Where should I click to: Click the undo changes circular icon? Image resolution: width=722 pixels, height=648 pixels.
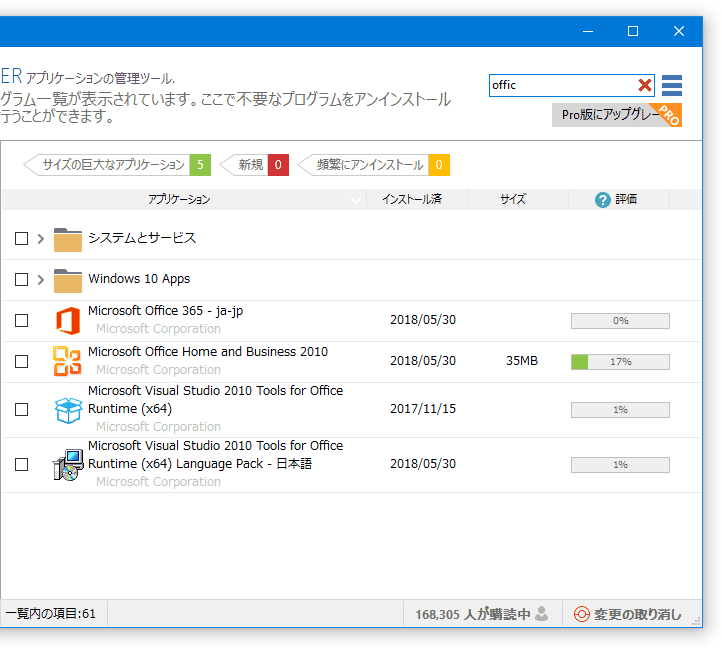pyautogui.click(x=582, y=614)
